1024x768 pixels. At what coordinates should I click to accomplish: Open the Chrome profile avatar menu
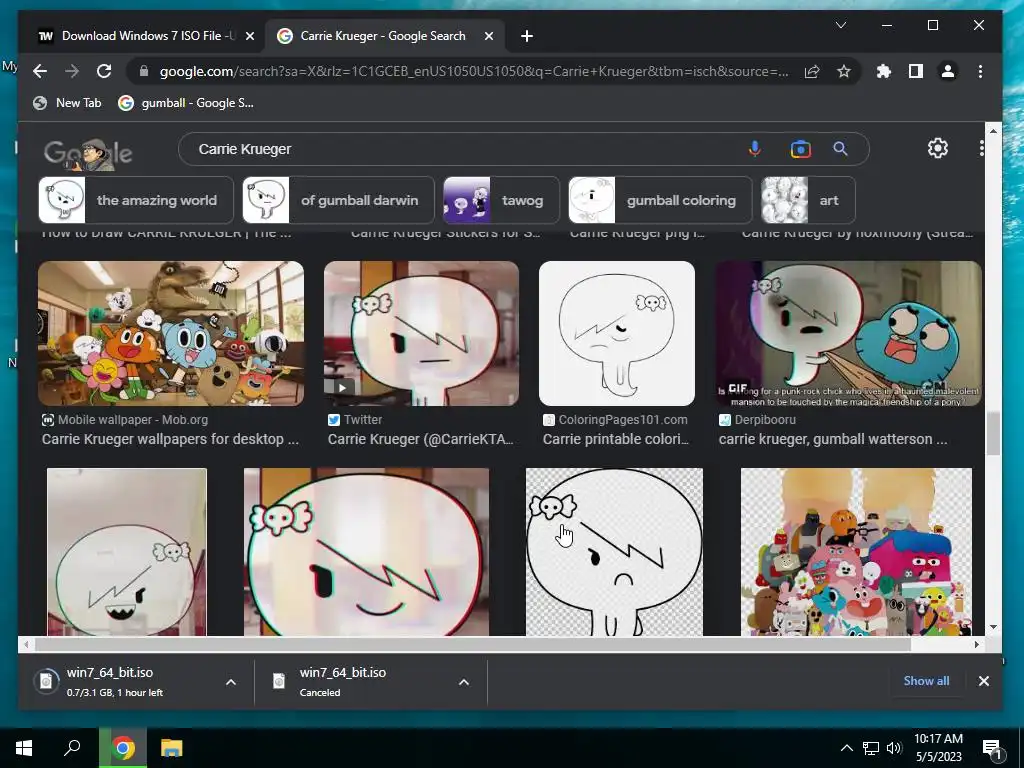pos(948,71)
